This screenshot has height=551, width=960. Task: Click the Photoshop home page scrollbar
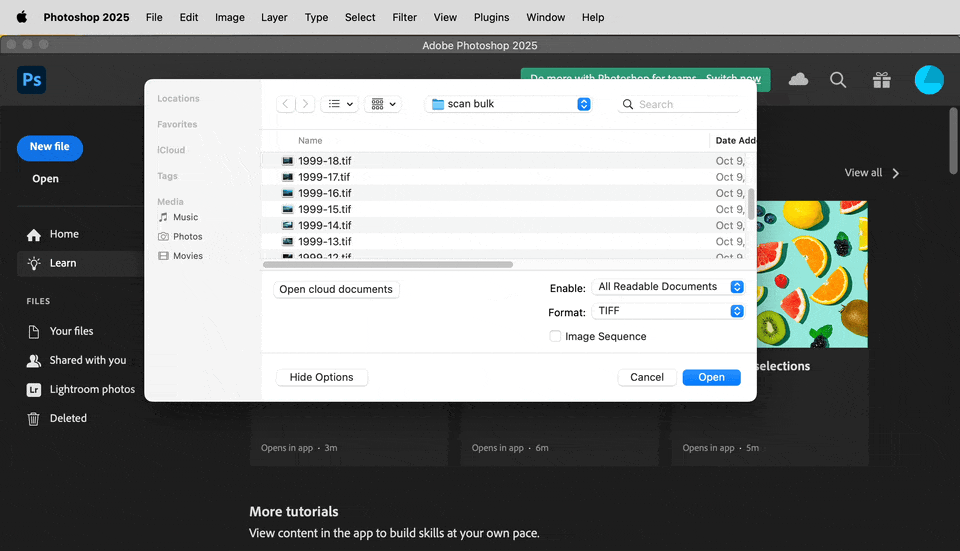click(953, 141)
